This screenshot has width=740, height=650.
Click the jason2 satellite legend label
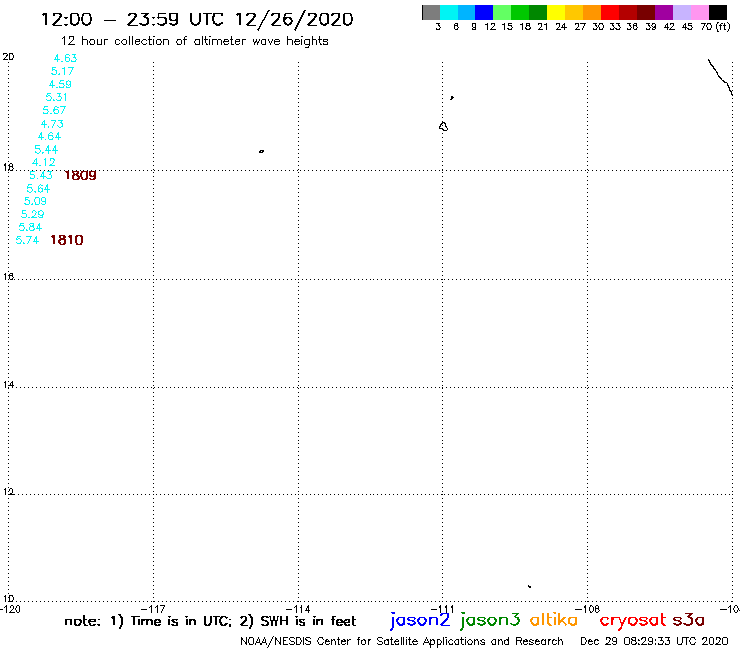(420, 620)
